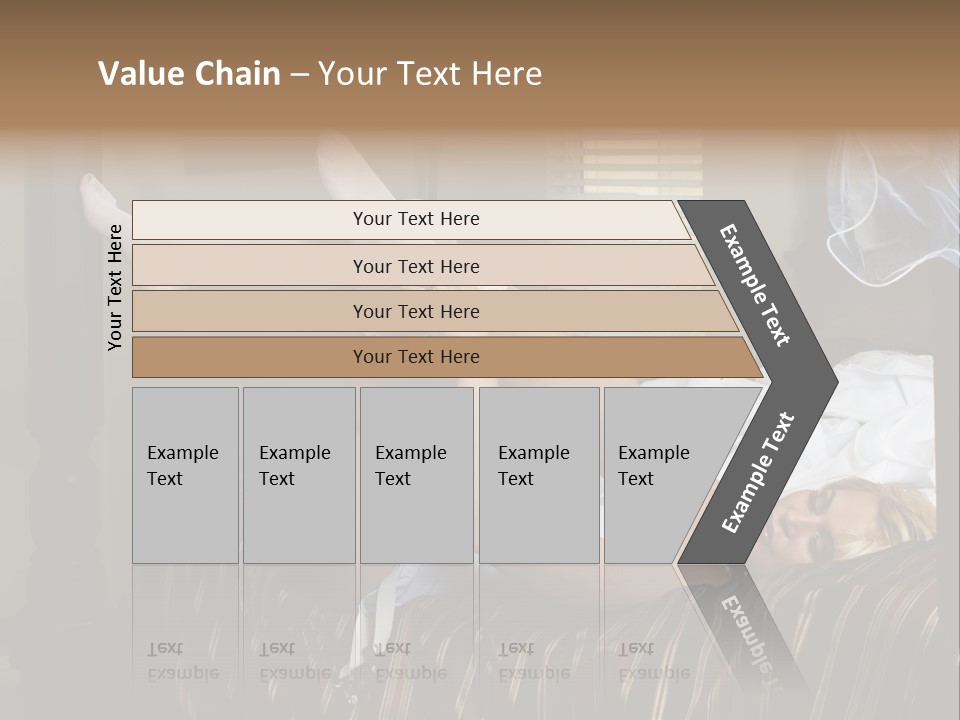Click the window blinds in the background photo
The image size is (960, 720).
642,166
